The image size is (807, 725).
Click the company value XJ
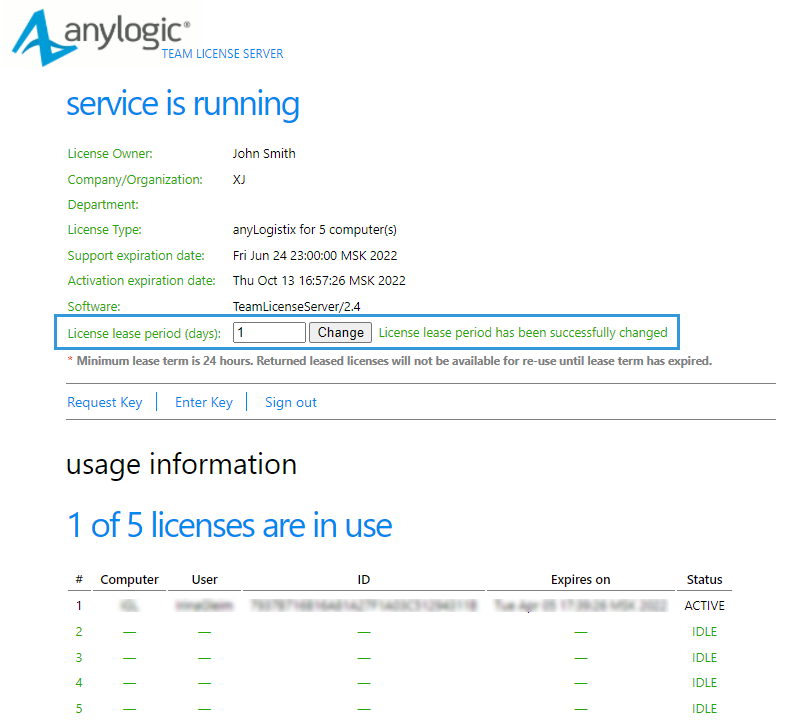pos(239,180)
